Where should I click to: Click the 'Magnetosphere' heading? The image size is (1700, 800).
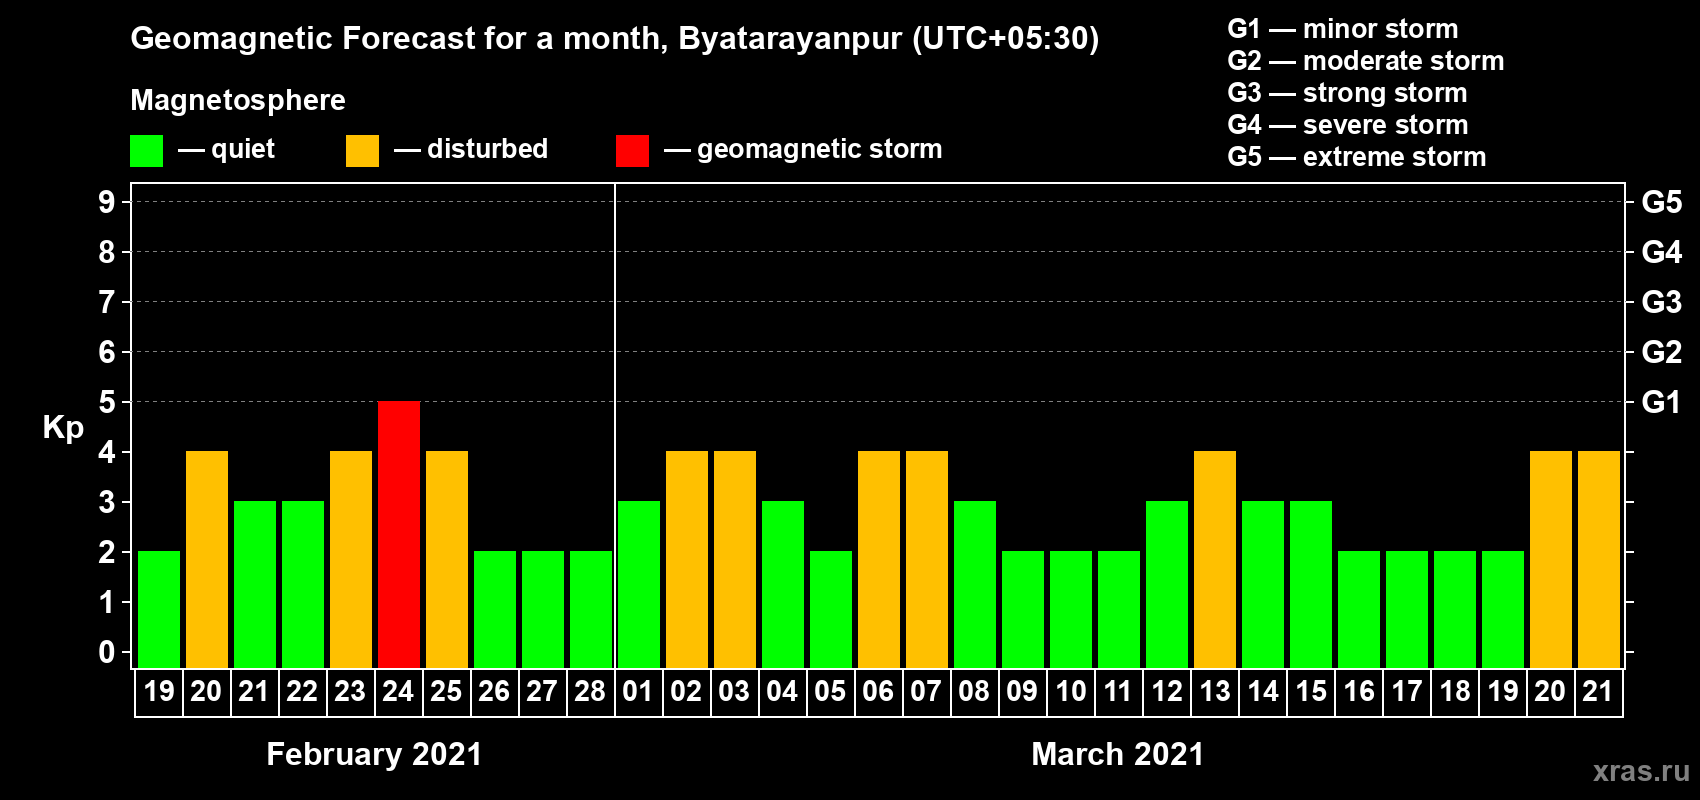(238, 100)
